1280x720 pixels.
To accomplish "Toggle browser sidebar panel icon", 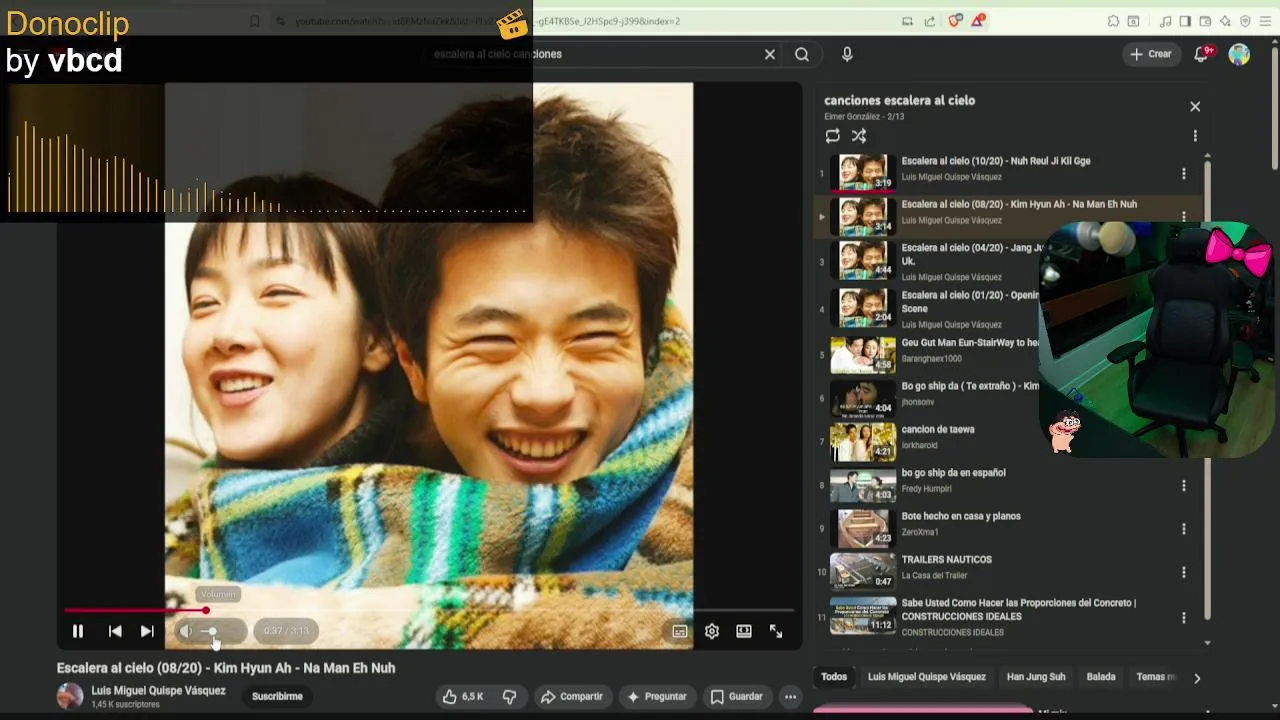I will (1185, 21).
